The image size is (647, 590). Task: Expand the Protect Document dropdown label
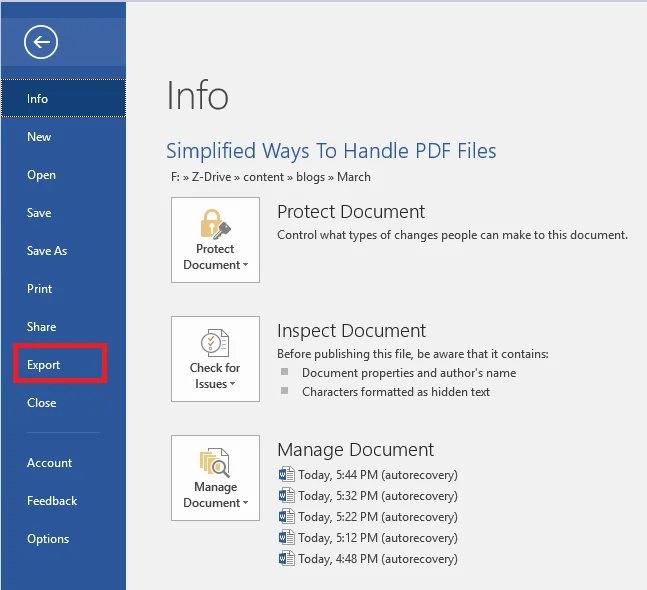[x=215, y=258]
